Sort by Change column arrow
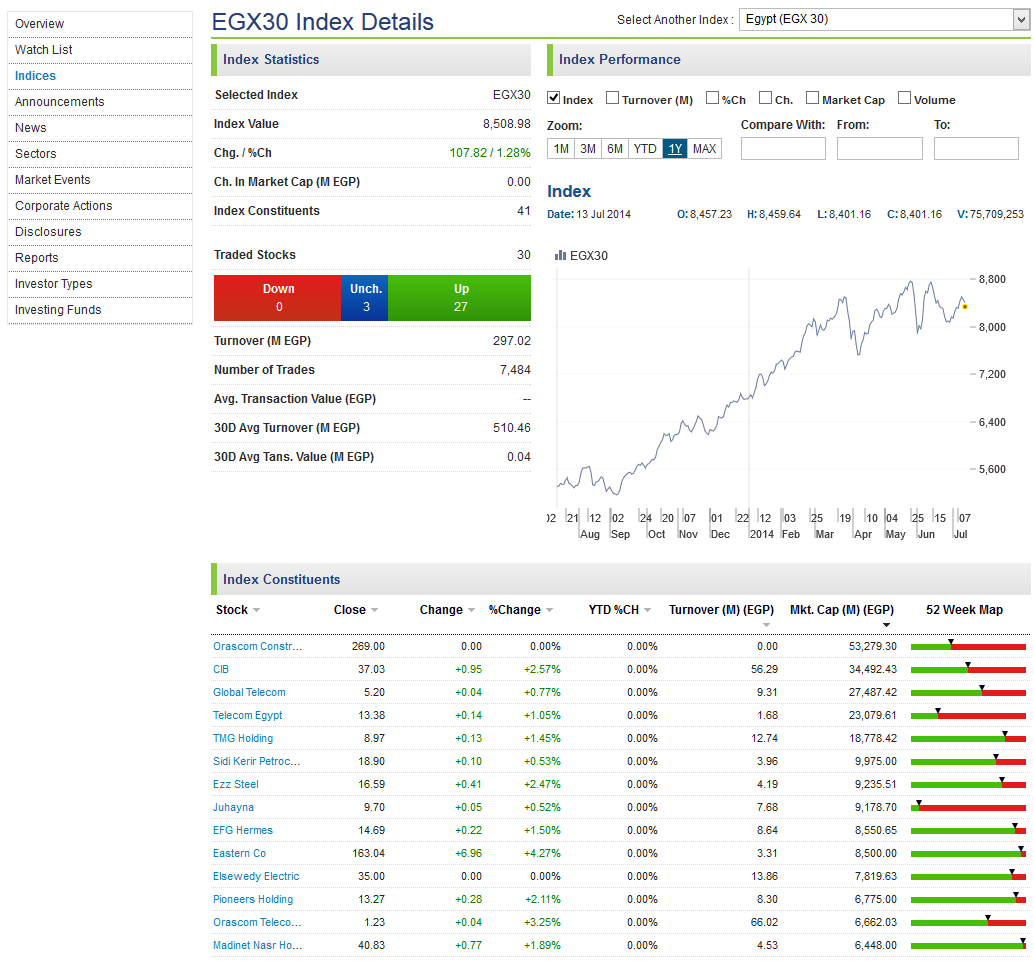1034x961 pixels. 471,610
